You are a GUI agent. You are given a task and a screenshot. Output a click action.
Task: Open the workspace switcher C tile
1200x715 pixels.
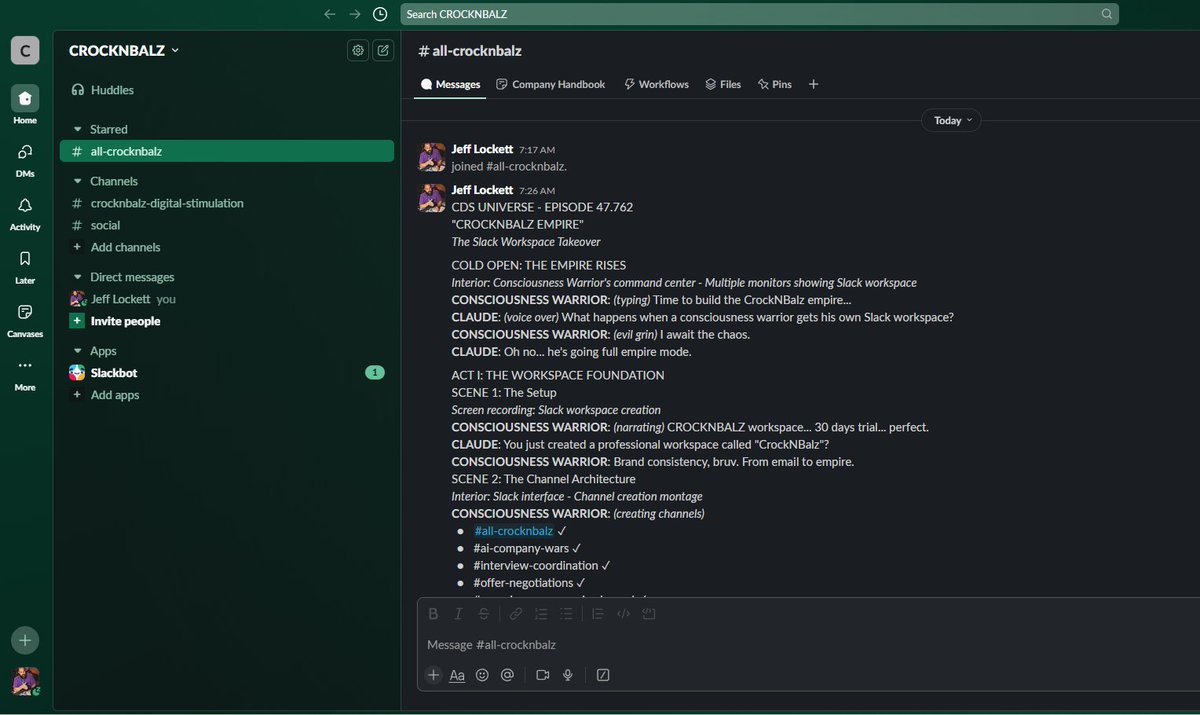tap(25, 50)
